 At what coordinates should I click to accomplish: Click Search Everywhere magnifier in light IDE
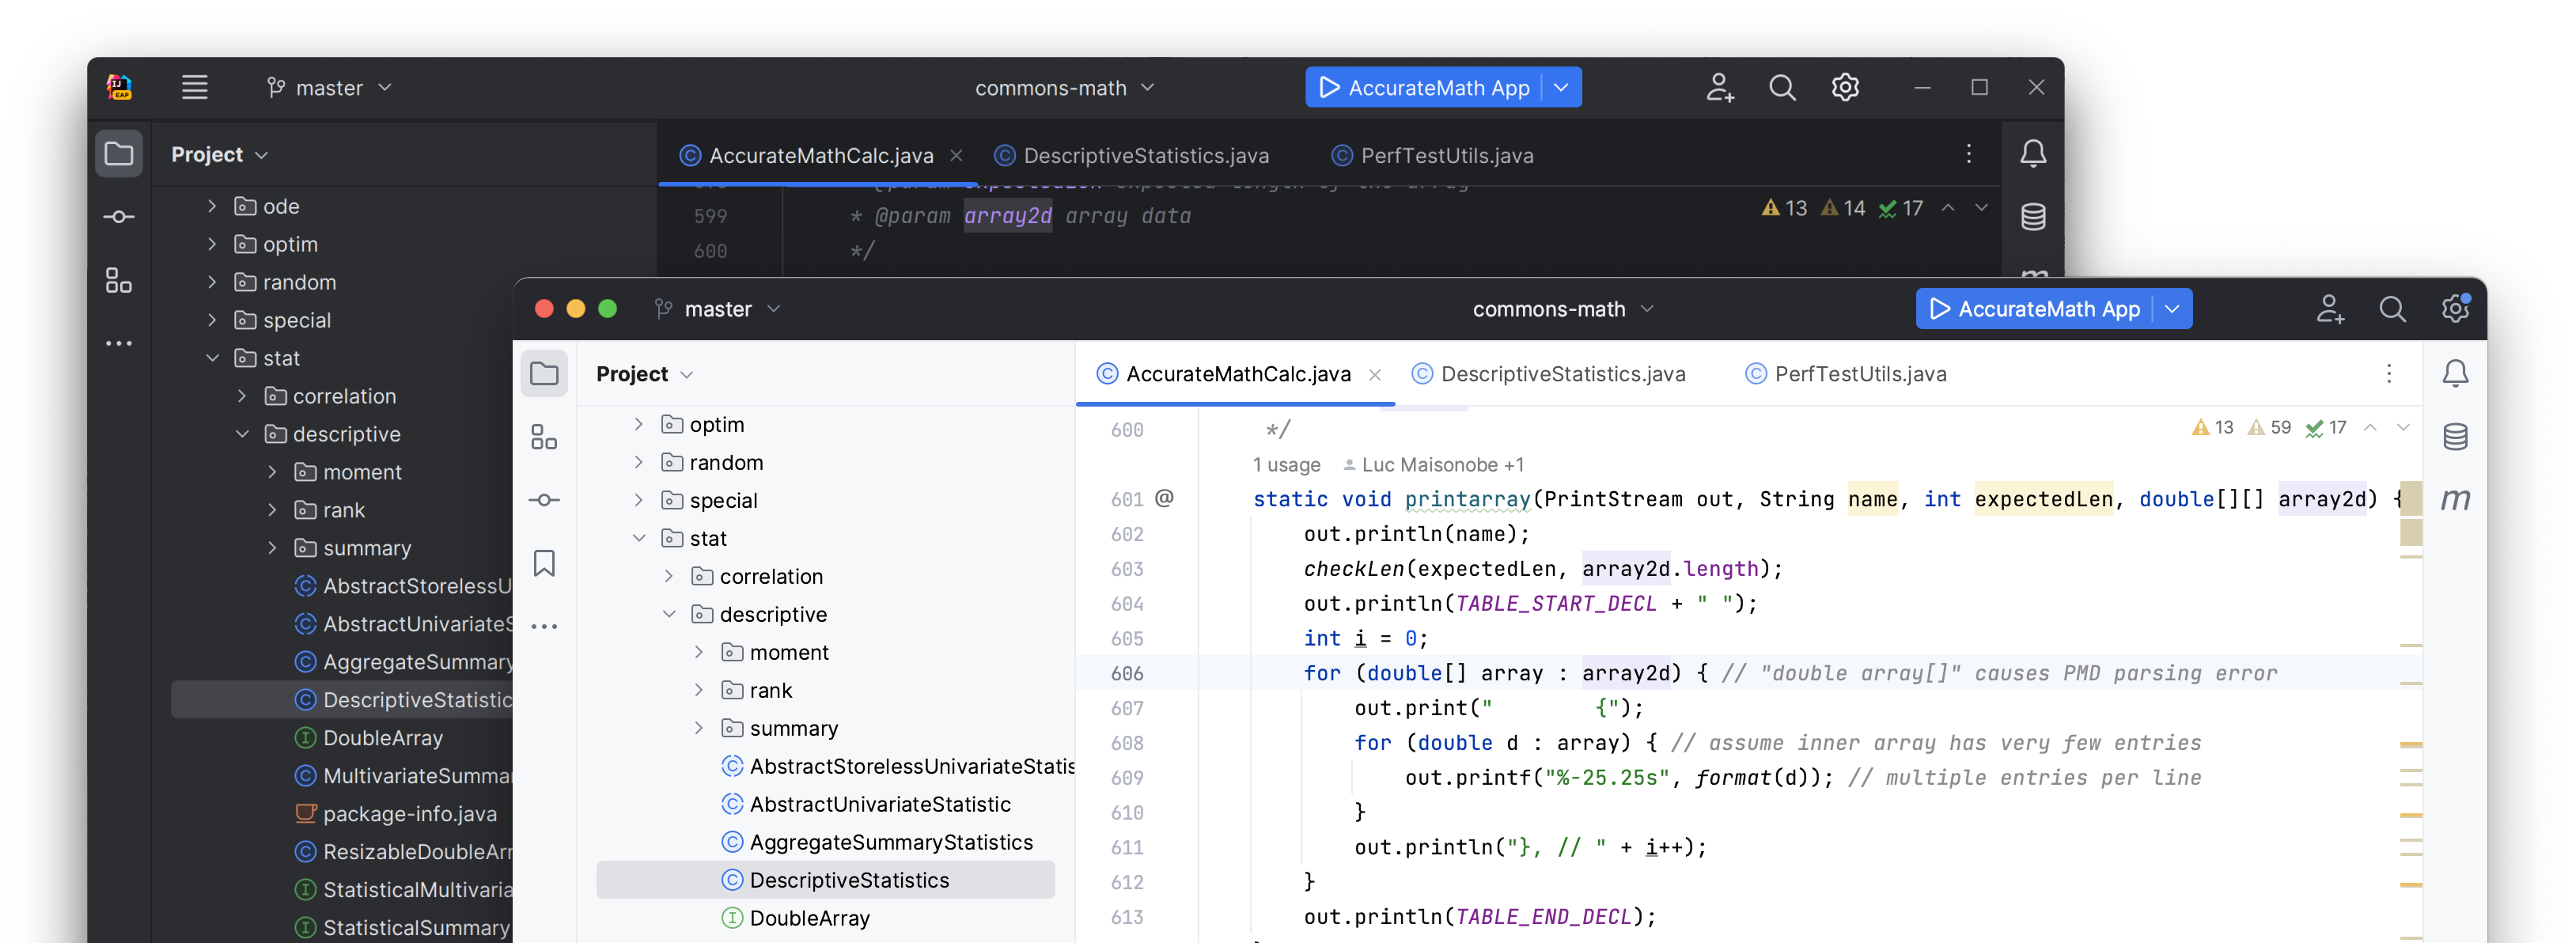2392,309
